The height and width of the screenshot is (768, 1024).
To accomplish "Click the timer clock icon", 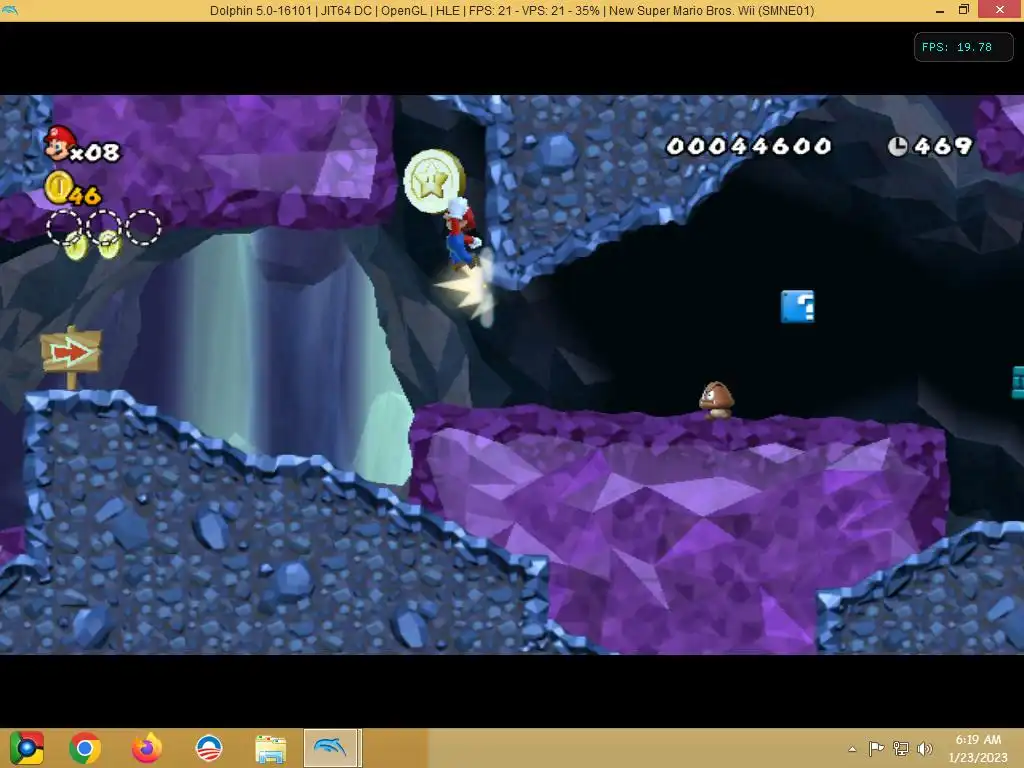I will point(897,146).
